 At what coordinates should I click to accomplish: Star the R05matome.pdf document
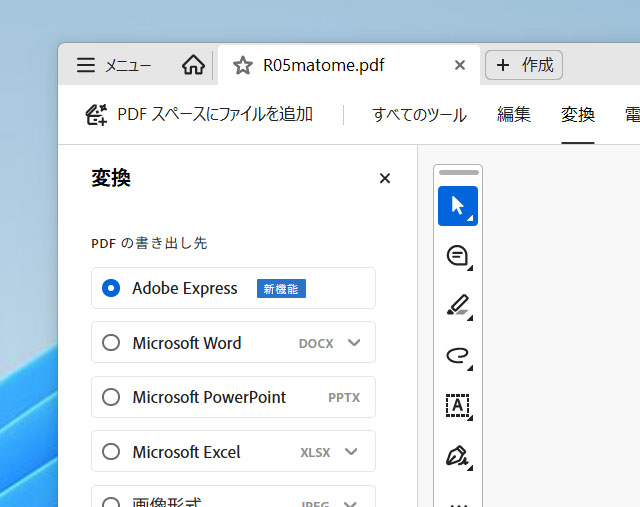[243, 65]
